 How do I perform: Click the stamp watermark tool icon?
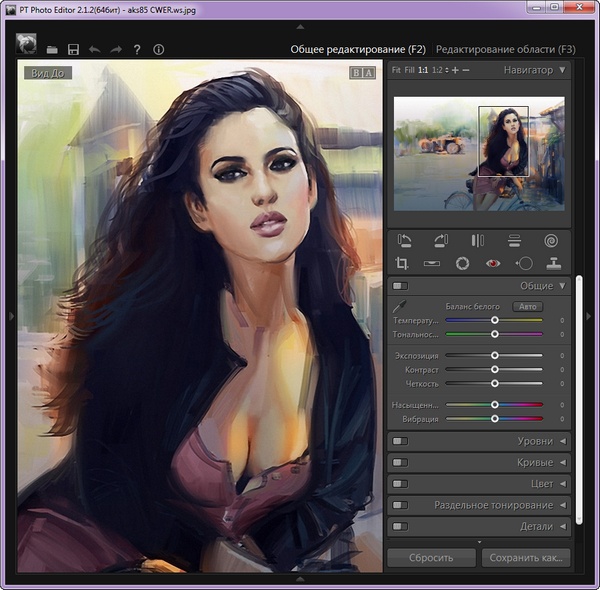pyautogui.click(x=552, y=263)
